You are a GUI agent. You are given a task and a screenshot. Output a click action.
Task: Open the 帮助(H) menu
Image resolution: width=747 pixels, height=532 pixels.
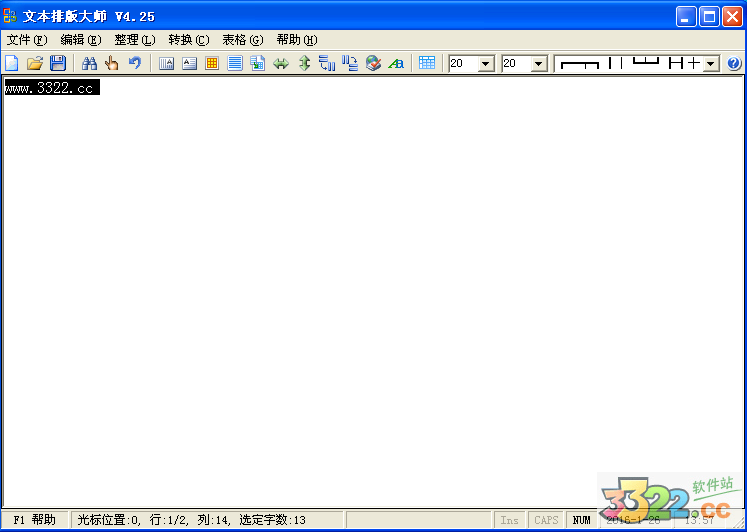[297, 40]
